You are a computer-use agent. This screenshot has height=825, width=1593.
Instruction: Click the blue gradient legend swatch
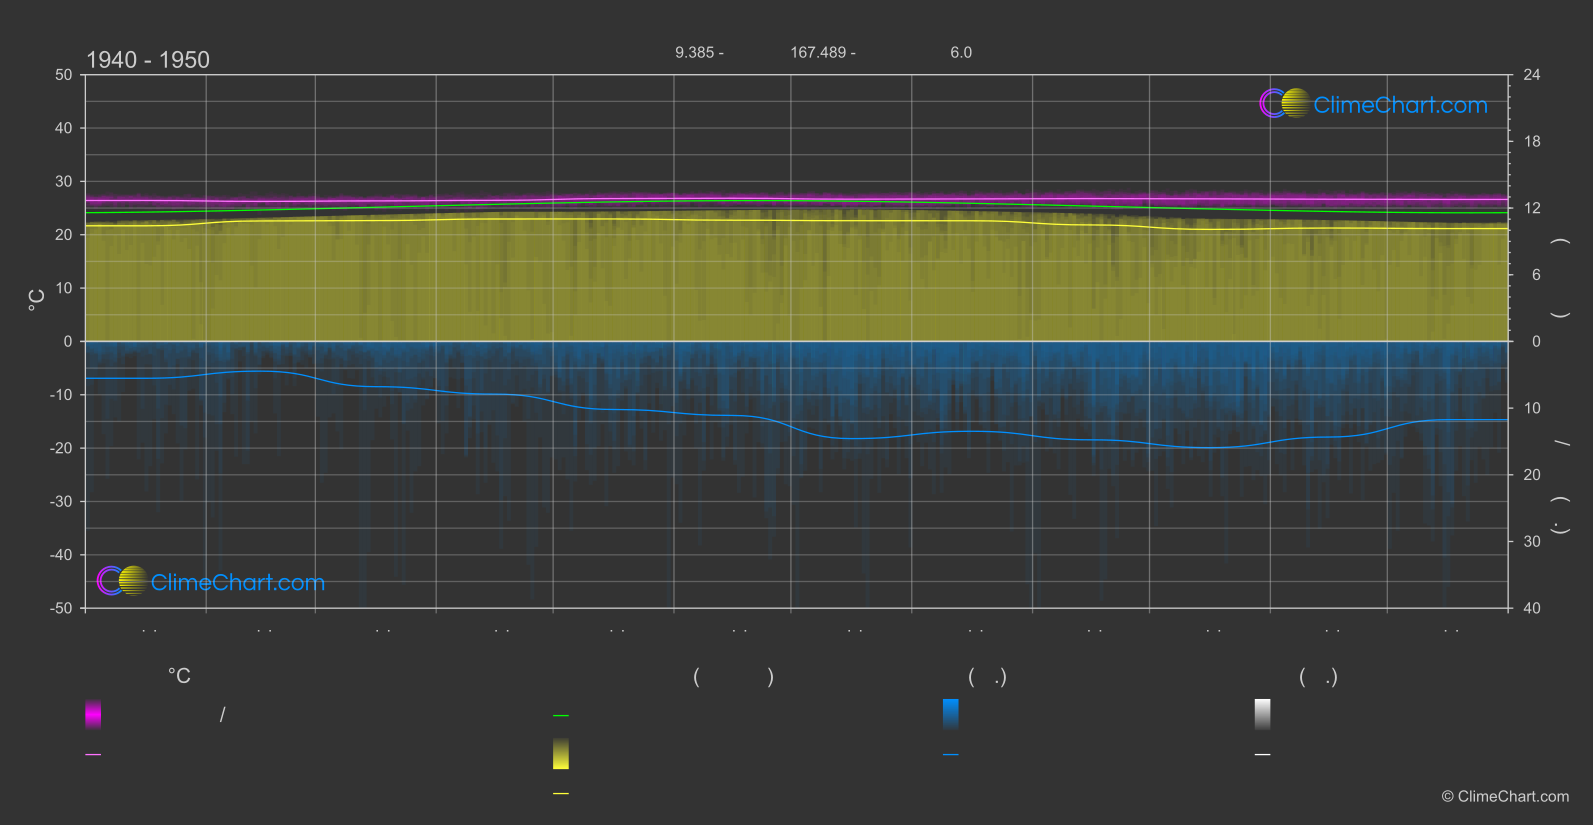pos(951,714)
